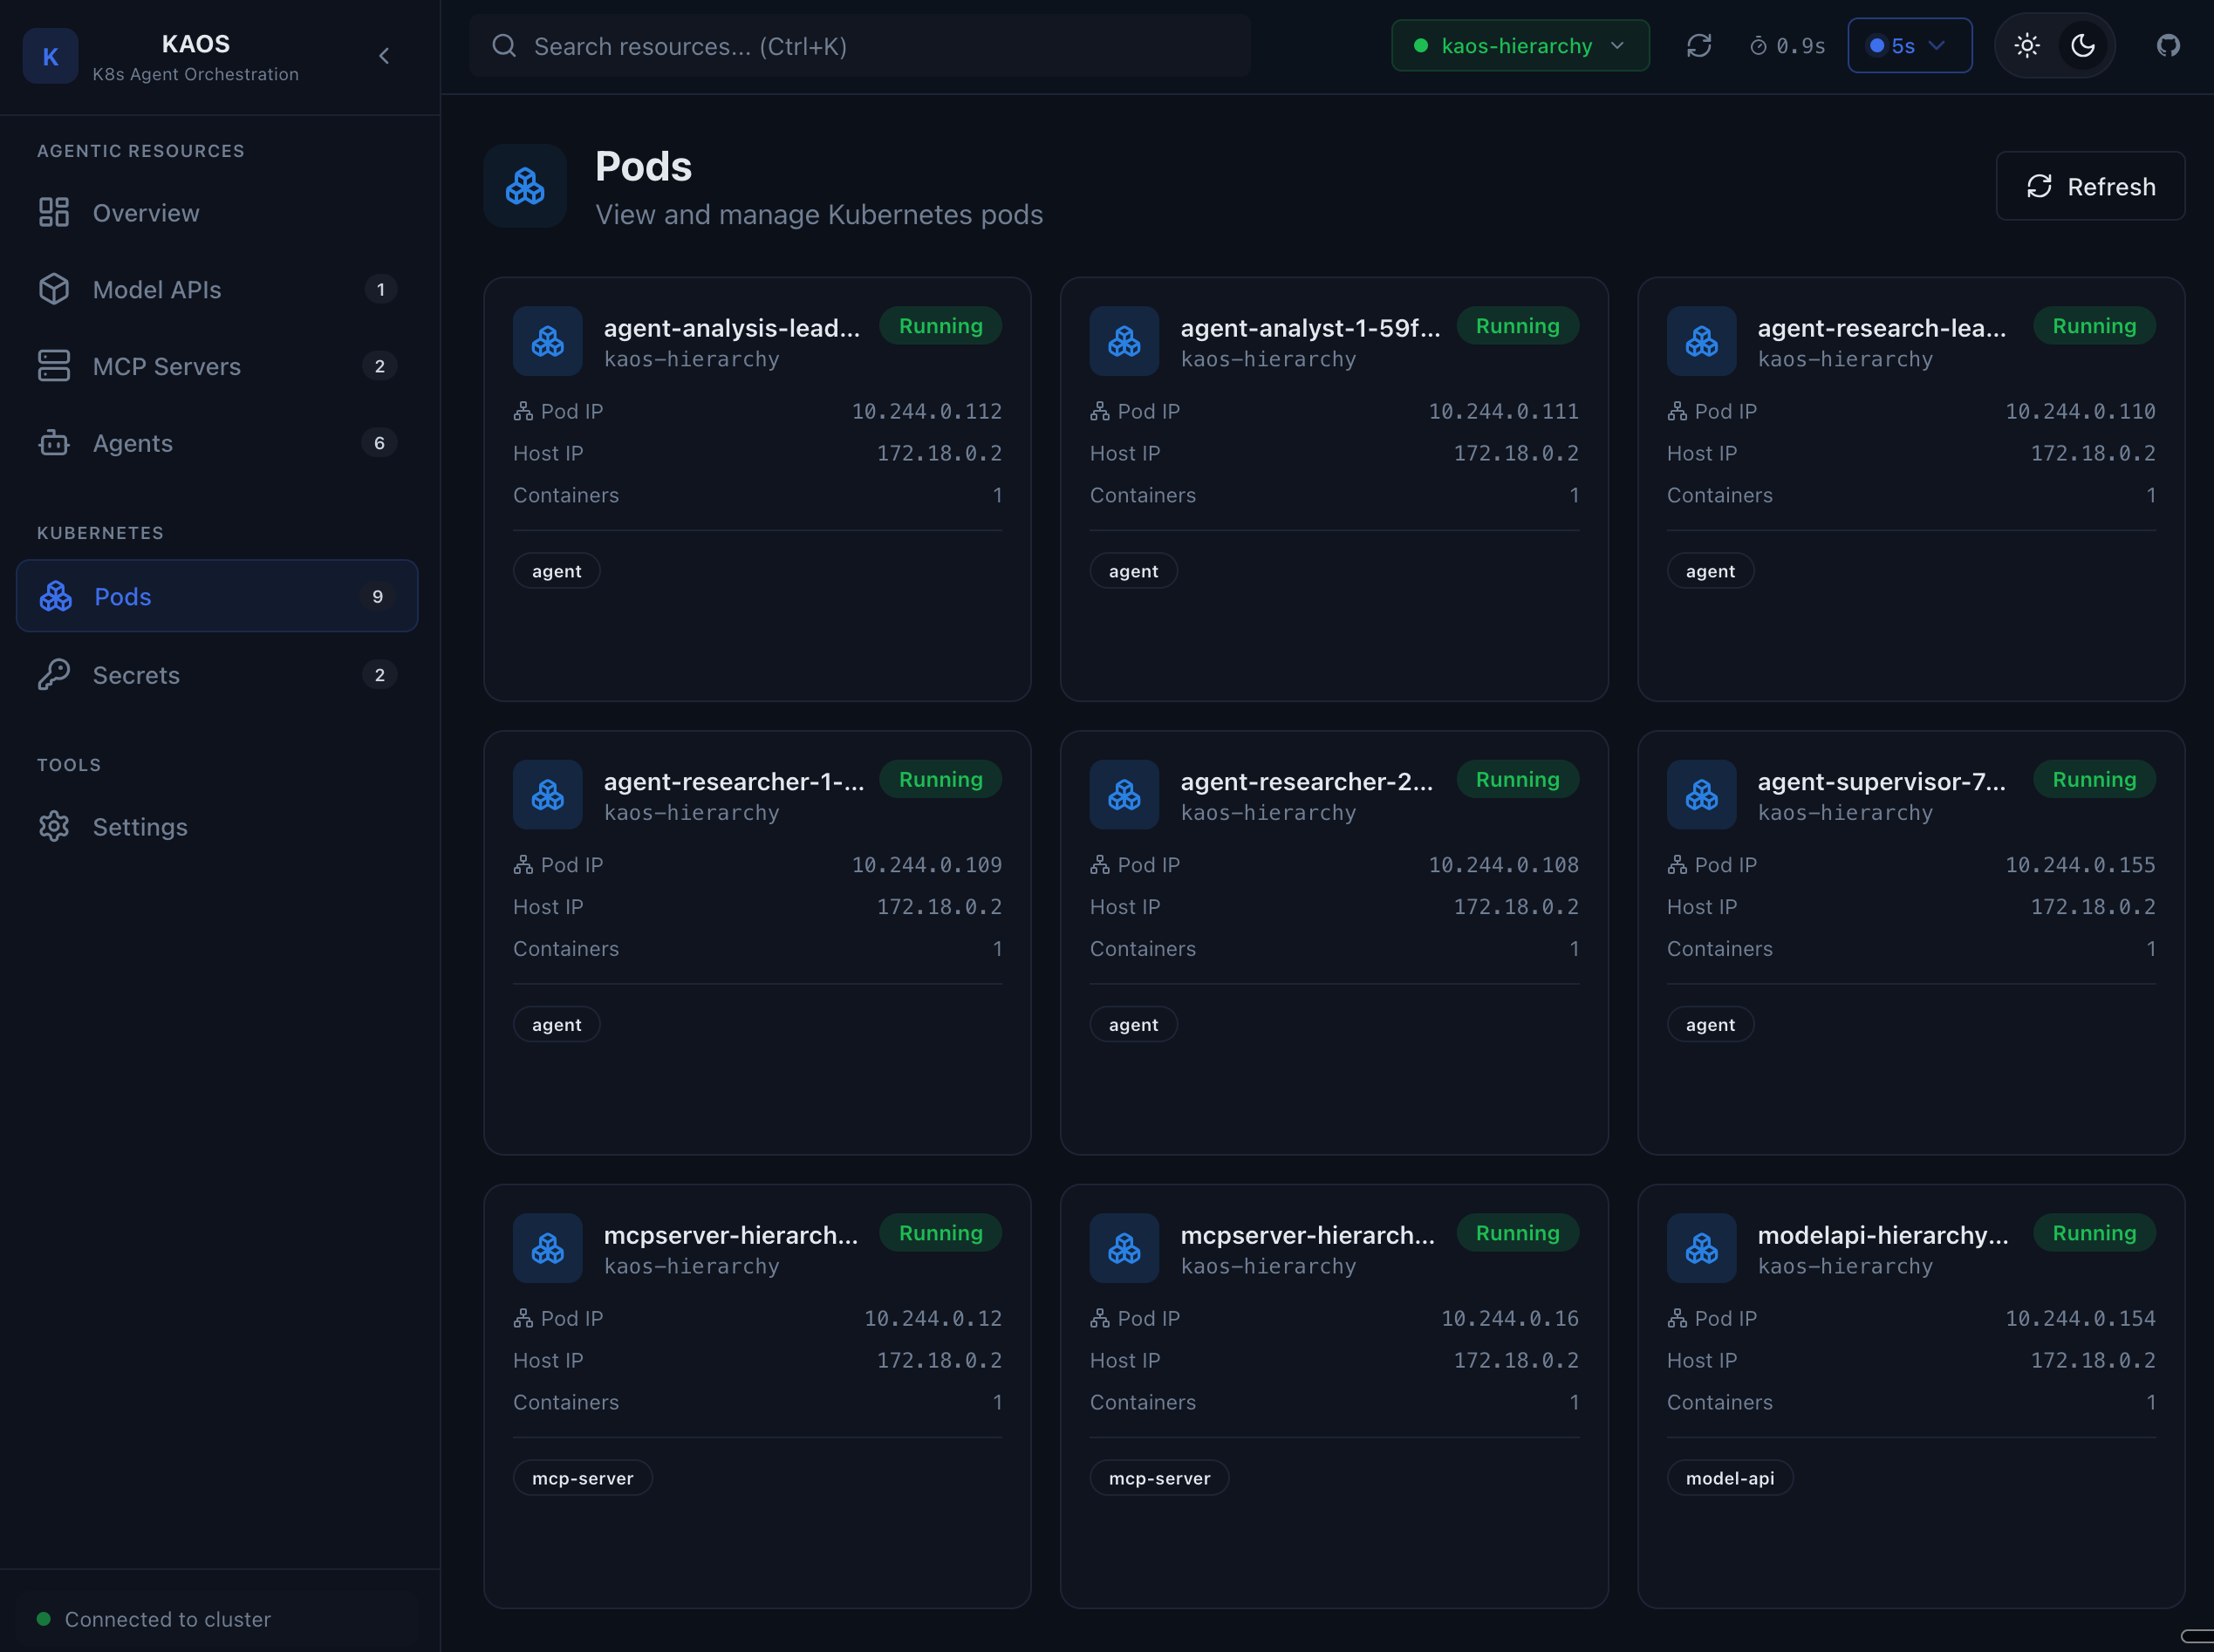2214x1652 pixels.
Task: Go to MCP Servers section
Action: [166, 366]
